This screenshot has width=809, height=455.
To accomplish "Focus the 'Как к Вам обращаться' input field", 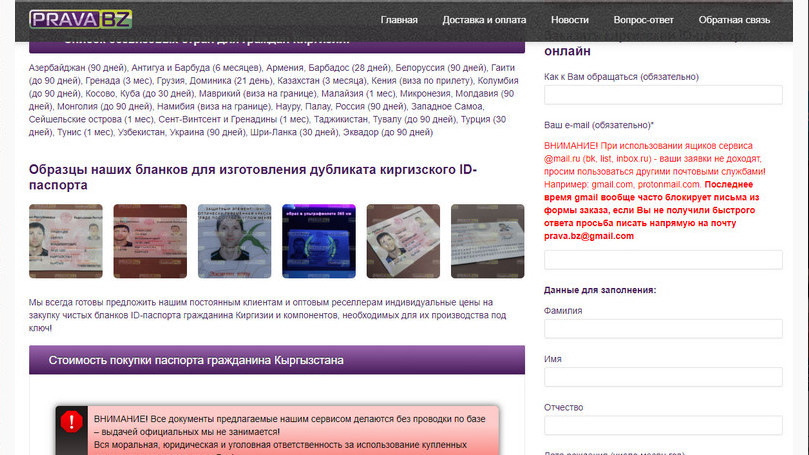I will coord(663,96).
